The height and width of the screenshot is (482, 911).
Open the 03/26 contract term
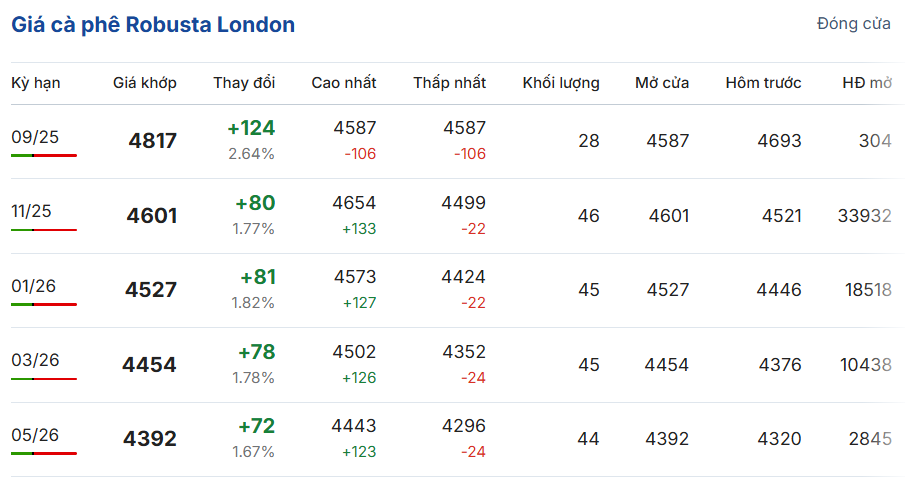35,360
